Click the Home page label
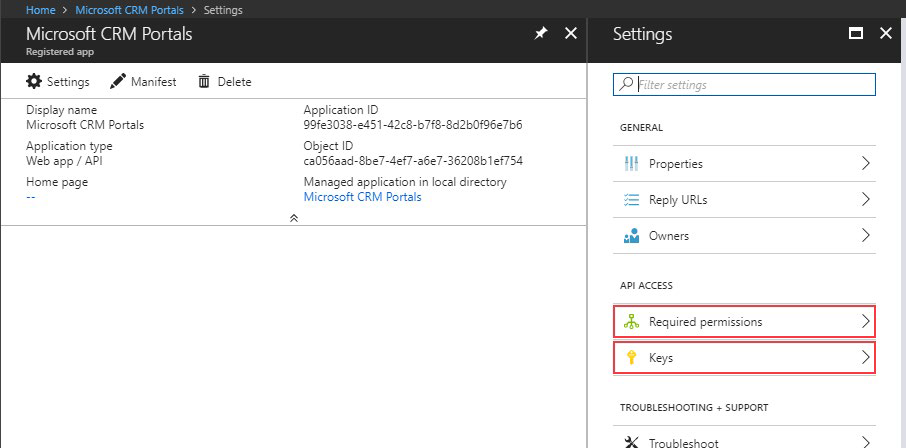Screen dimensions: 906x448 pos(57,182)
